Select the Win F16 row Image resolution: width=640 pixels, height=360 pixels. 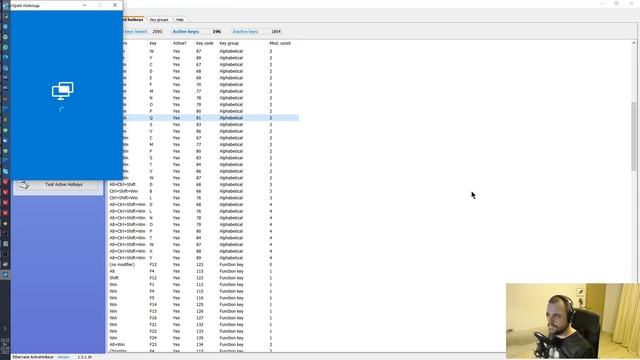203,318
